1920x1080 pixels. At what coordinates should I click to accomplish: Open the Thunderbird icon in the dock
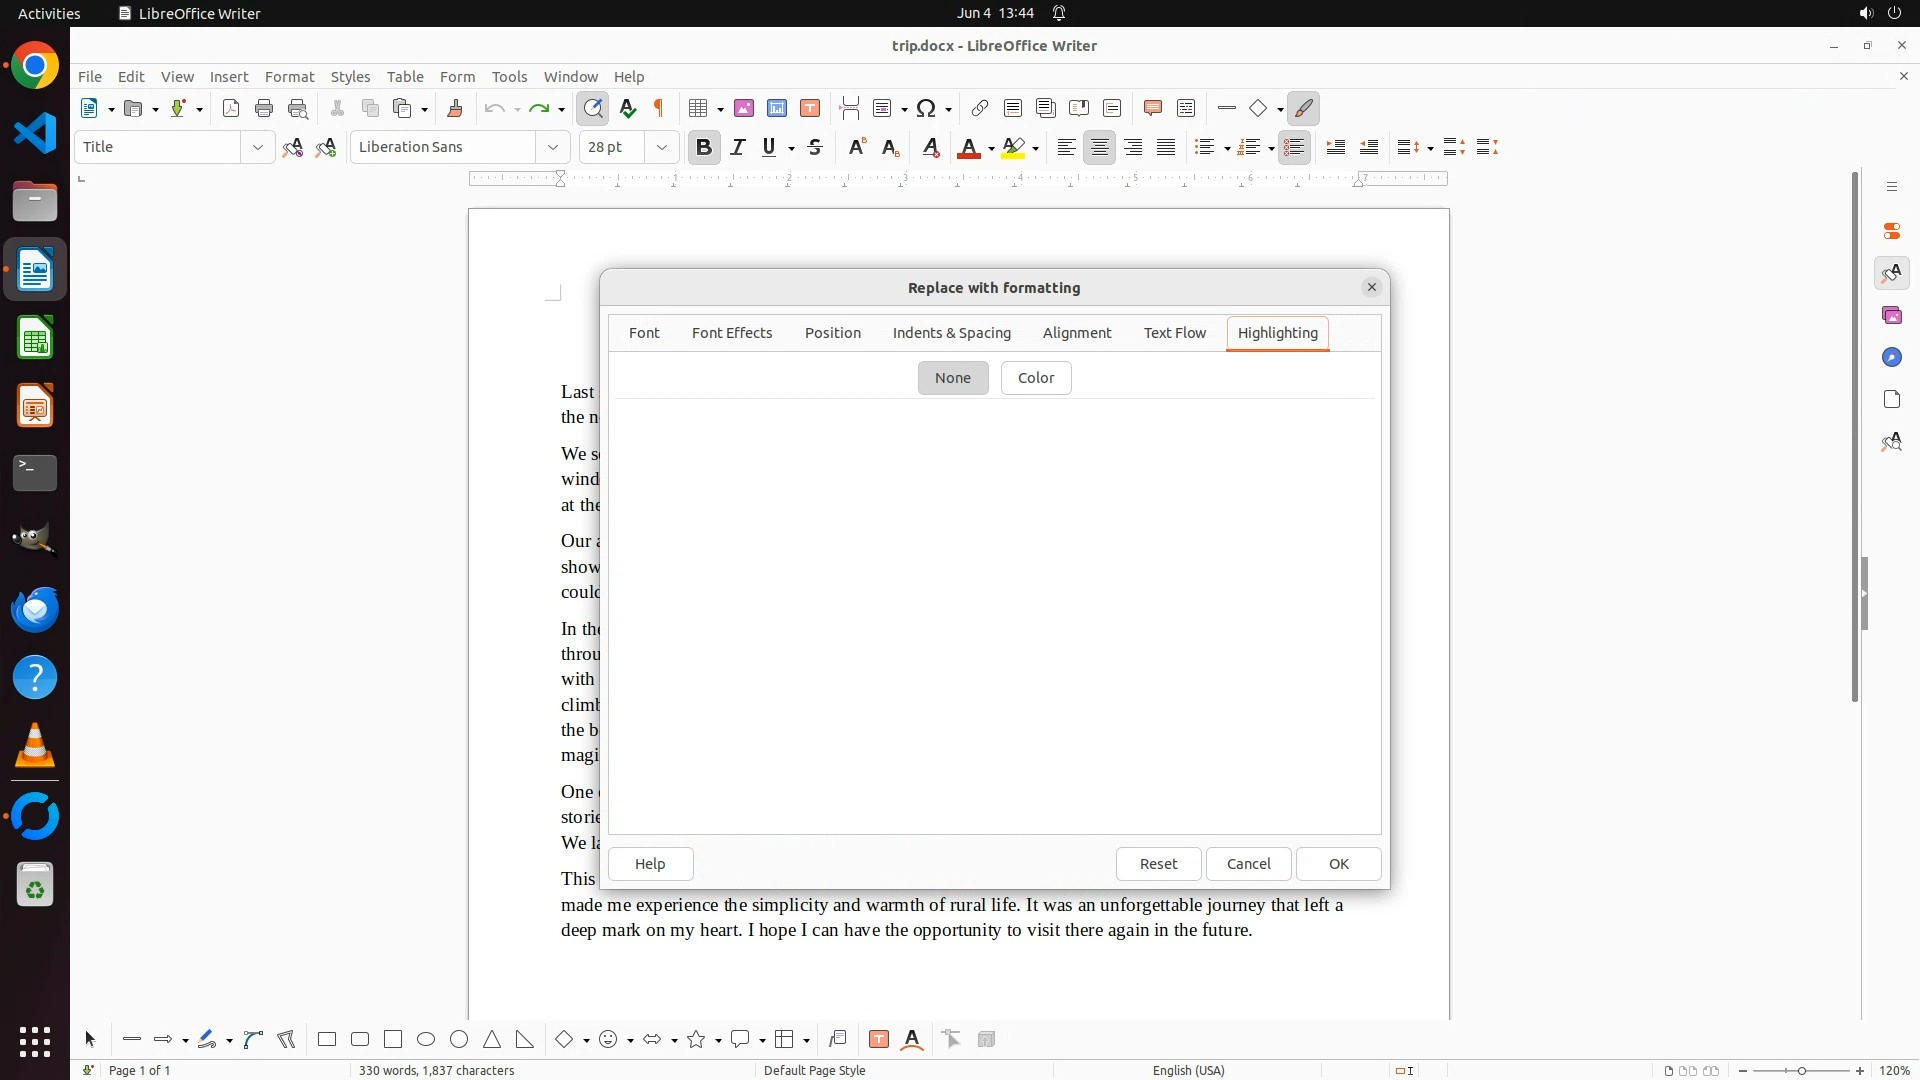click(35, 609)
